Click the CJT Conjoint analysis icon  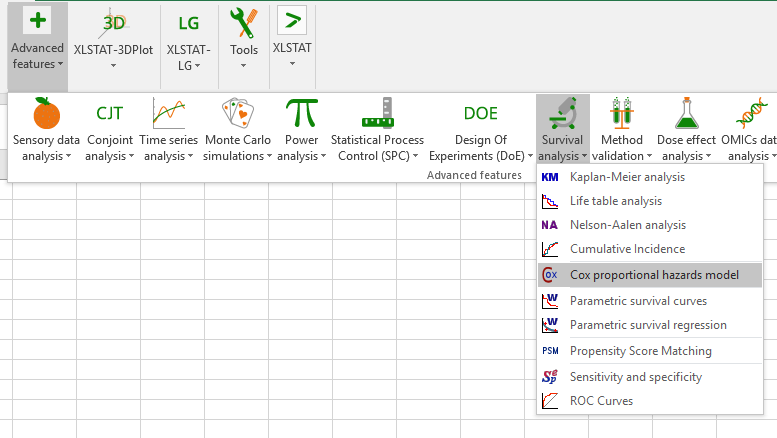109,113
